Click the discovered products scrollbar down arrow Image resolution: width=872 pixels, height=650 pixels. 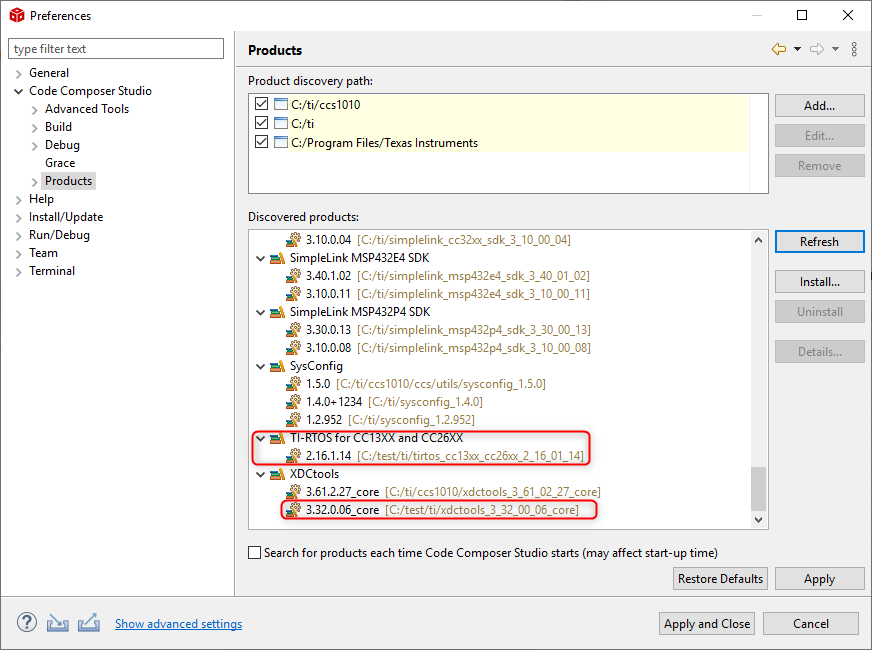coord(759,519)
